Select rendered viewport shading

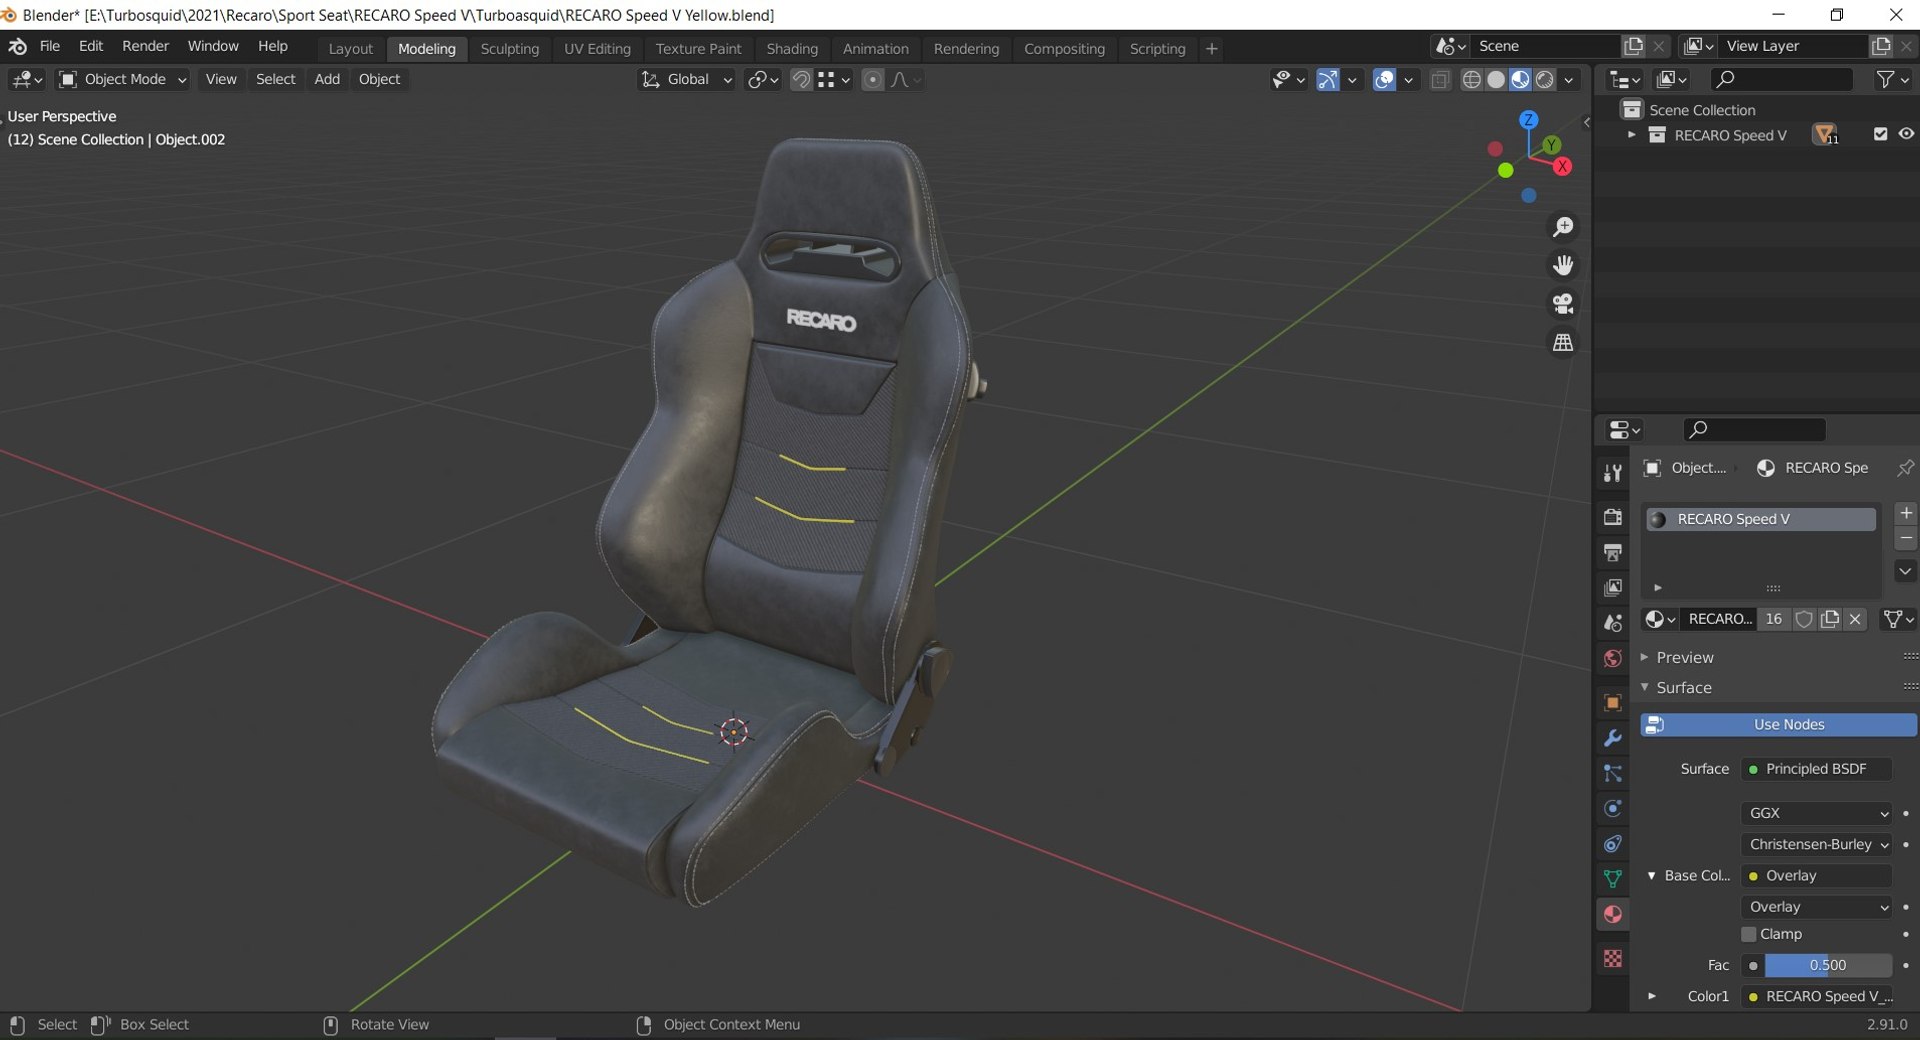1544,79
